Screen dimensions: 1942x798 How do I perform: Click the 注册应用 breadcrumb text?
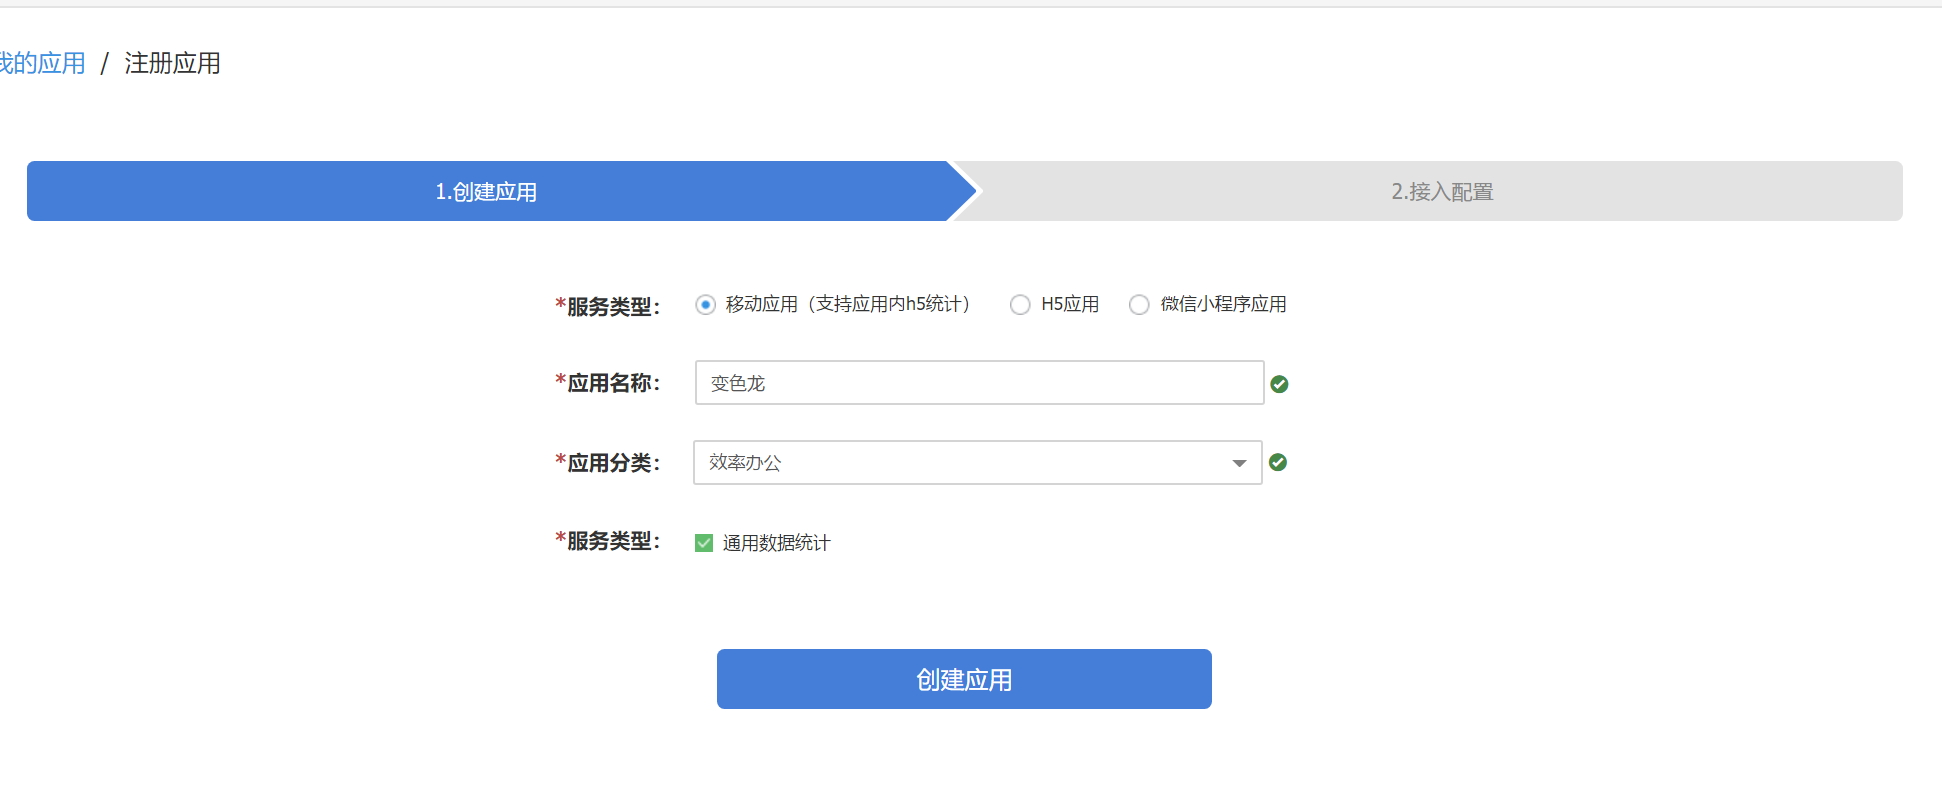click(172, 63)
